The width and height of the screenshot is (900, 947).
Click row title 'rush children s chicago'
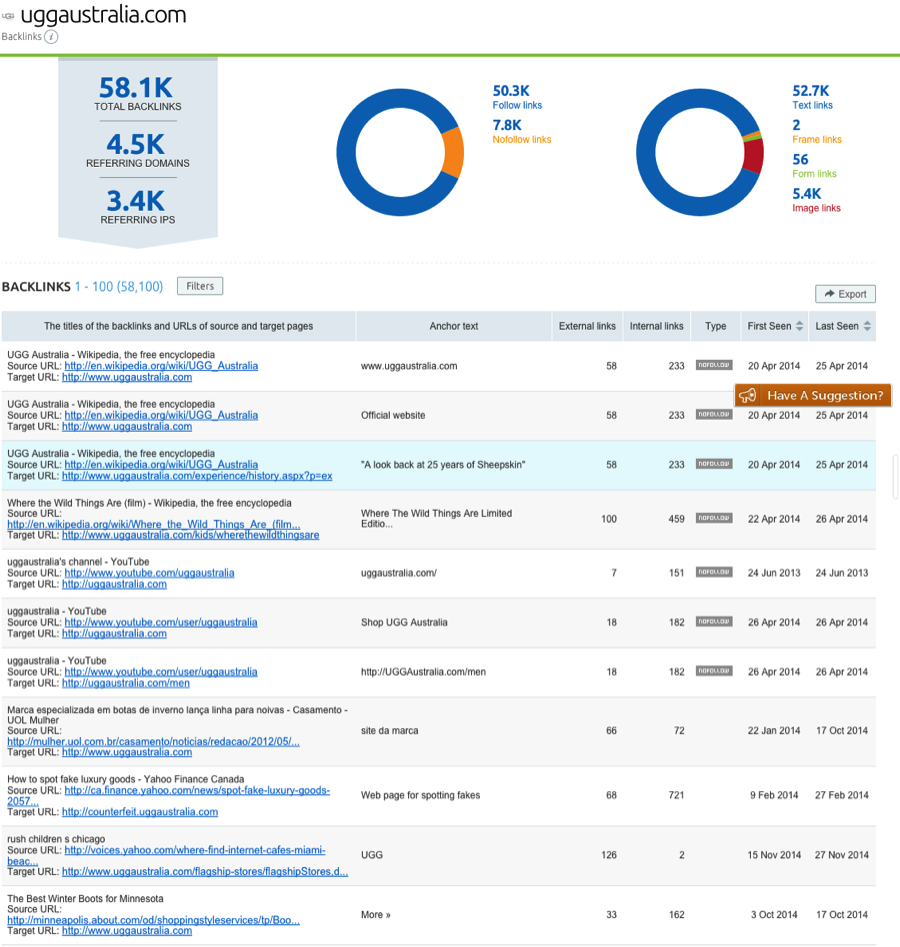56,839
